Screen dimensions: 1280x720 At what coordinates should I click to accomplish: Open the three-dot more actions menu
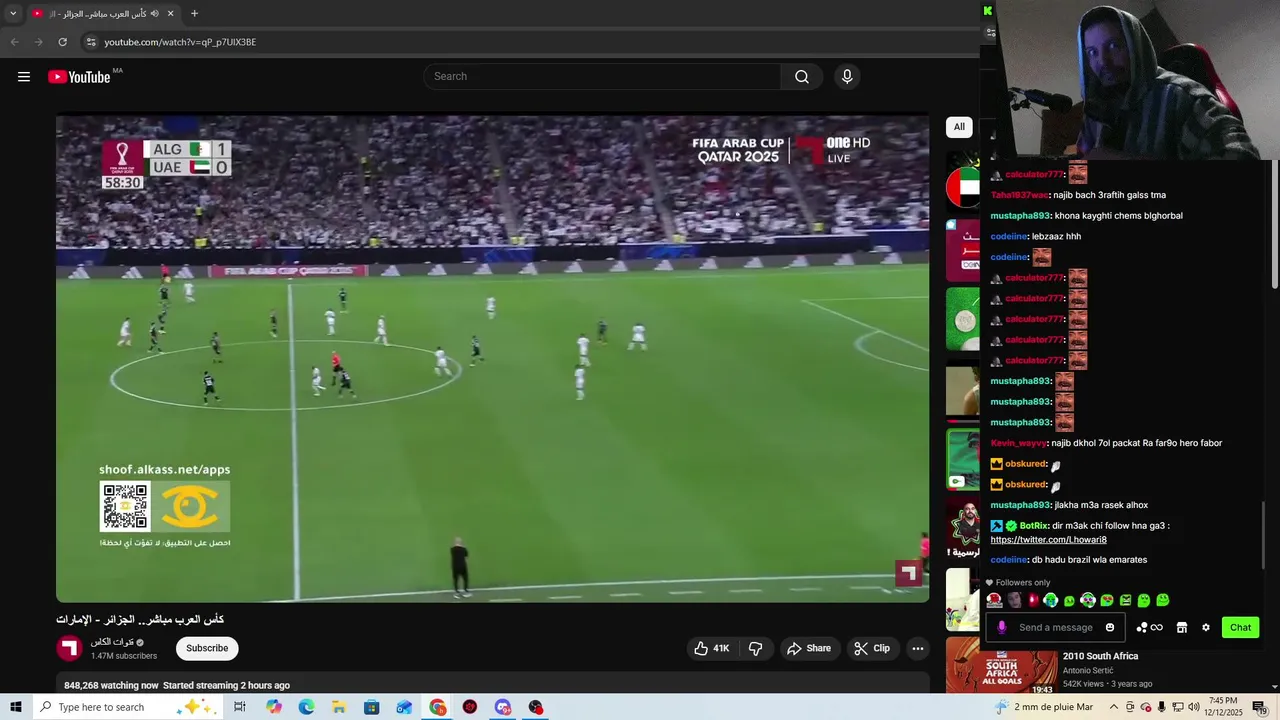pos(918,648)
